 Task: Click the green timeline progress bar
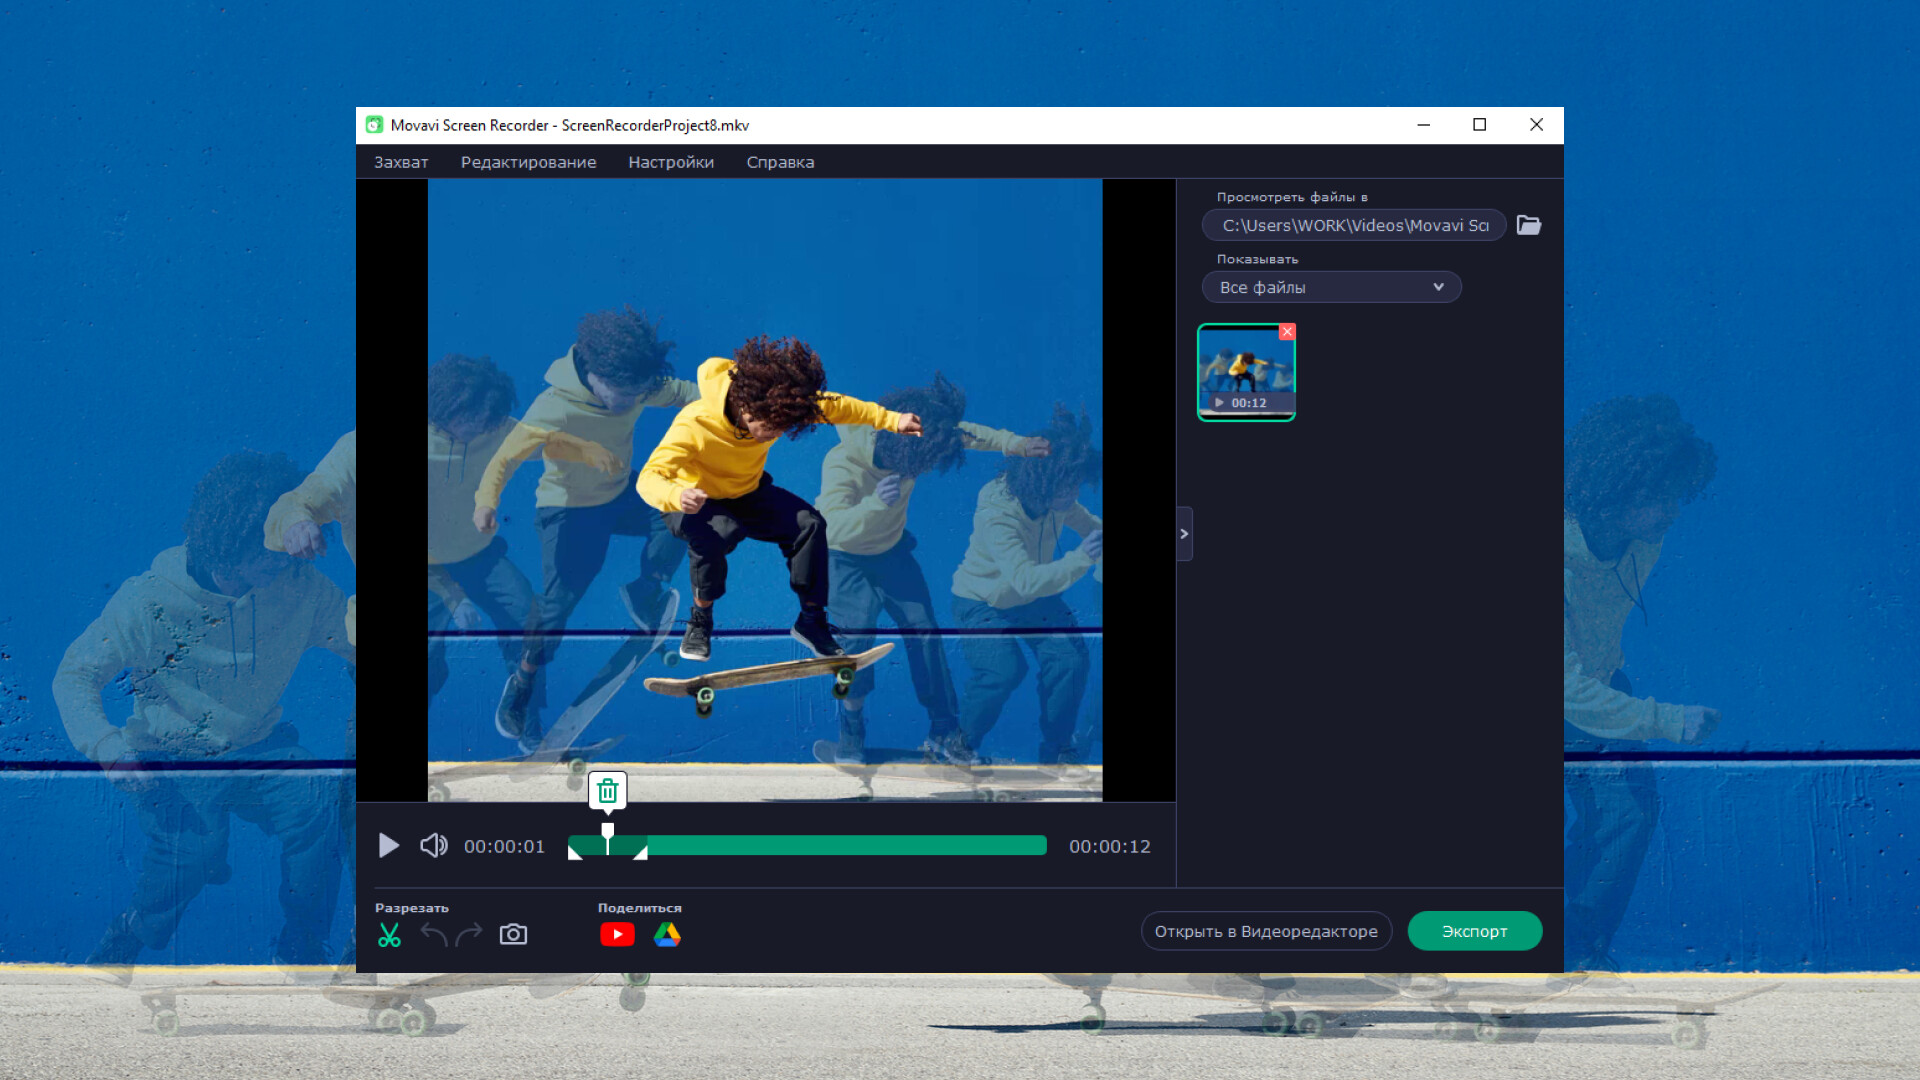click(x=845, y=846)
